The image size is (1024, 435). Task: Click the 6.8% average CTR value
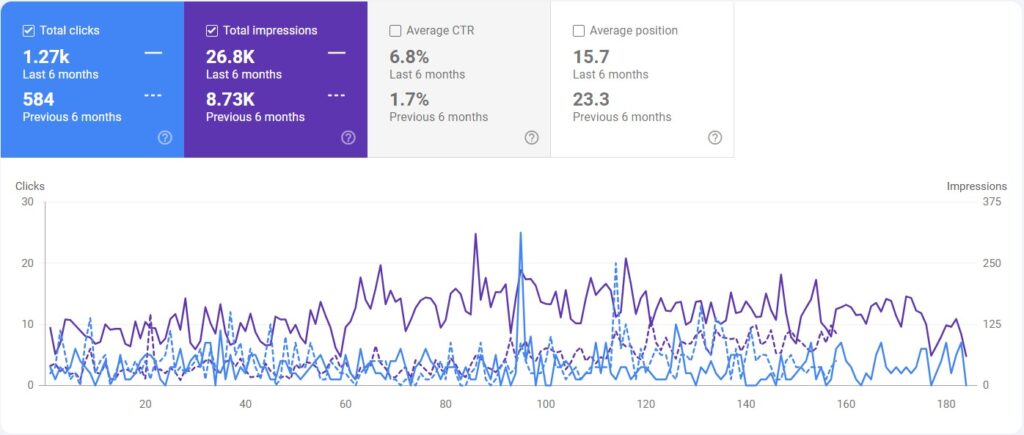(x=409, y=57)
